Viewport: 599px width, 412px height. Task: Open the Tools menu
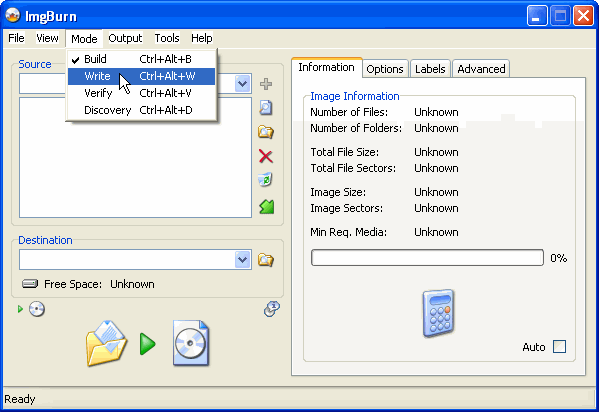coord(167,38)
